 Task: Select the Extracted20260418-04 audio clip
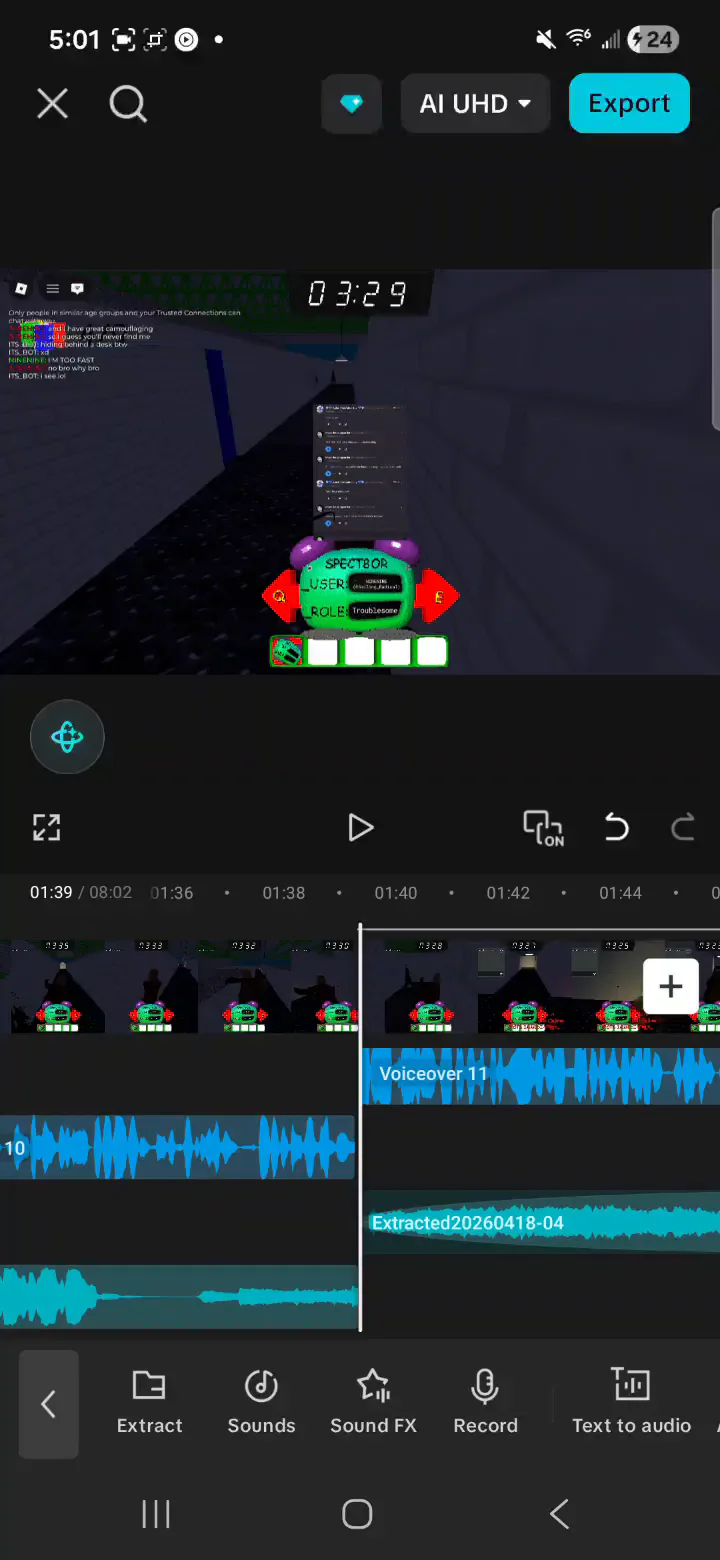pos(540,1223)
